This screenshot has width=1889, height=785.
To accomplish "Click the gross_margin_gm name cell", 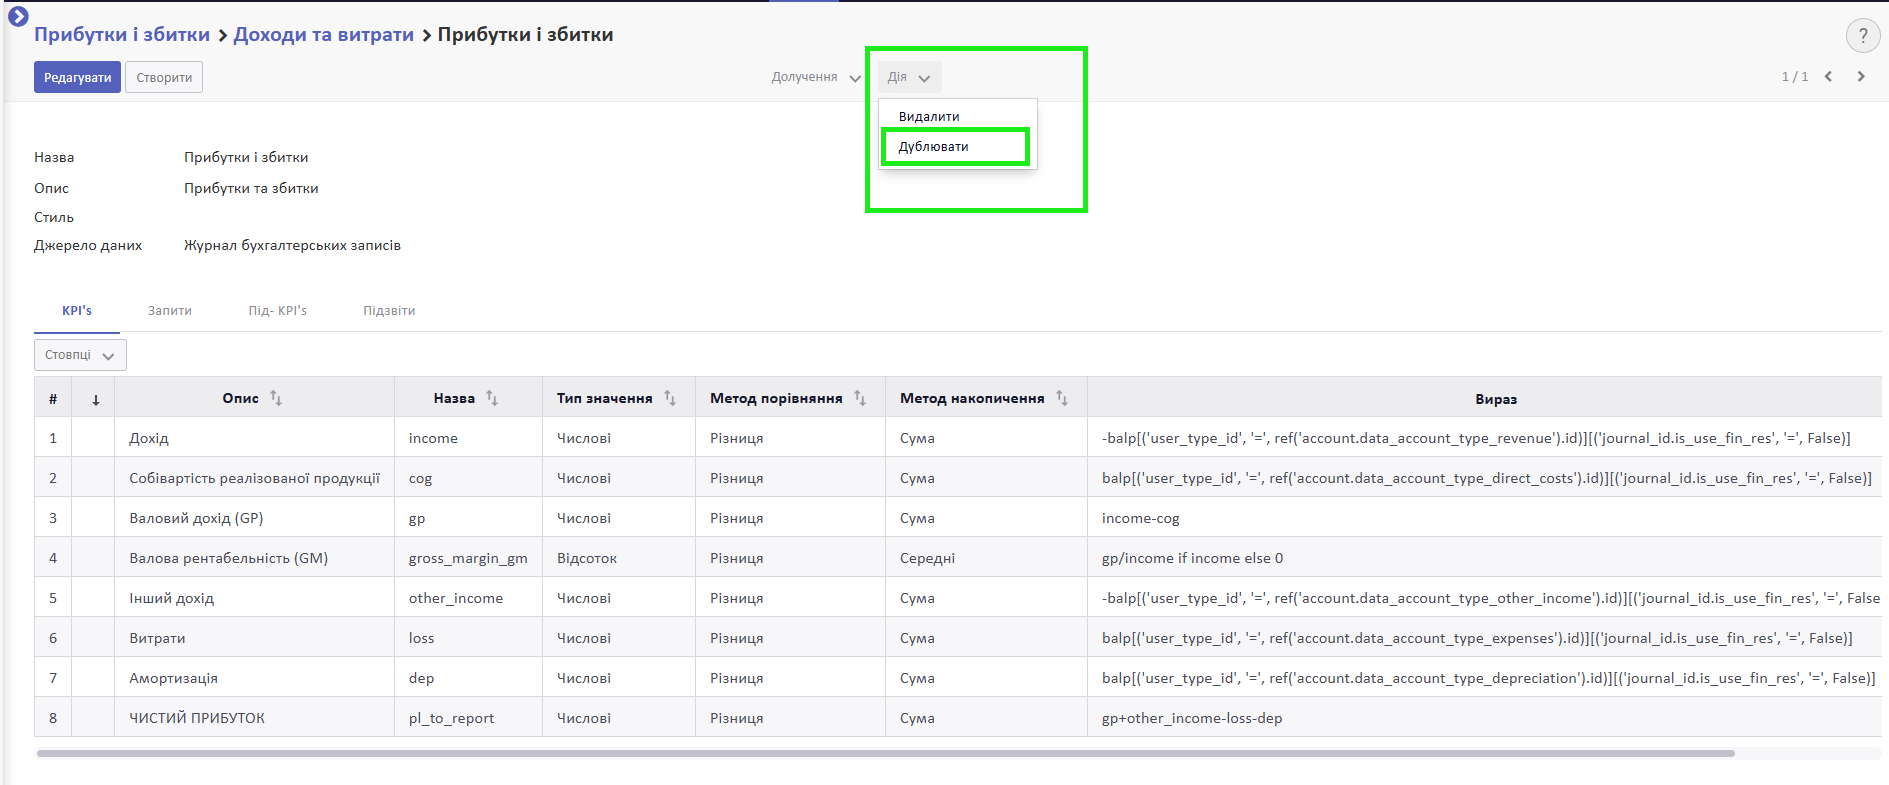I will pos(468,558).
